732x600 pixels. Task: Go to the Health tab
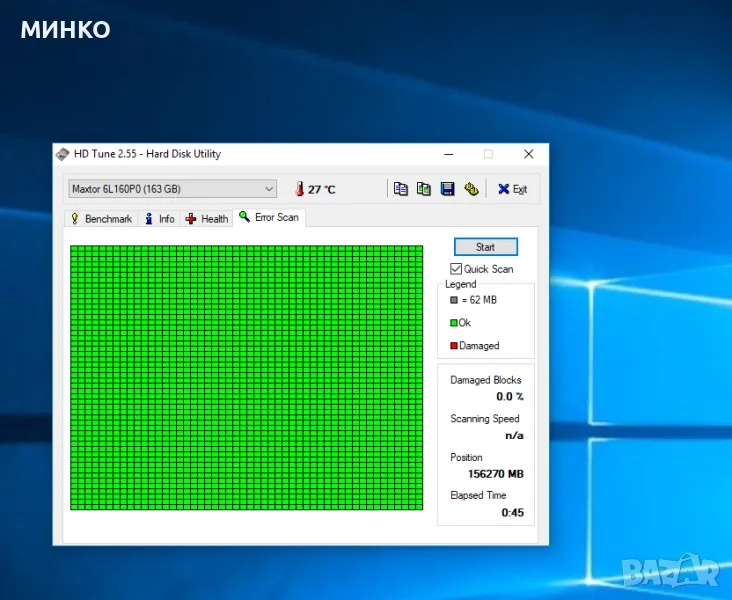click(207, 219)
